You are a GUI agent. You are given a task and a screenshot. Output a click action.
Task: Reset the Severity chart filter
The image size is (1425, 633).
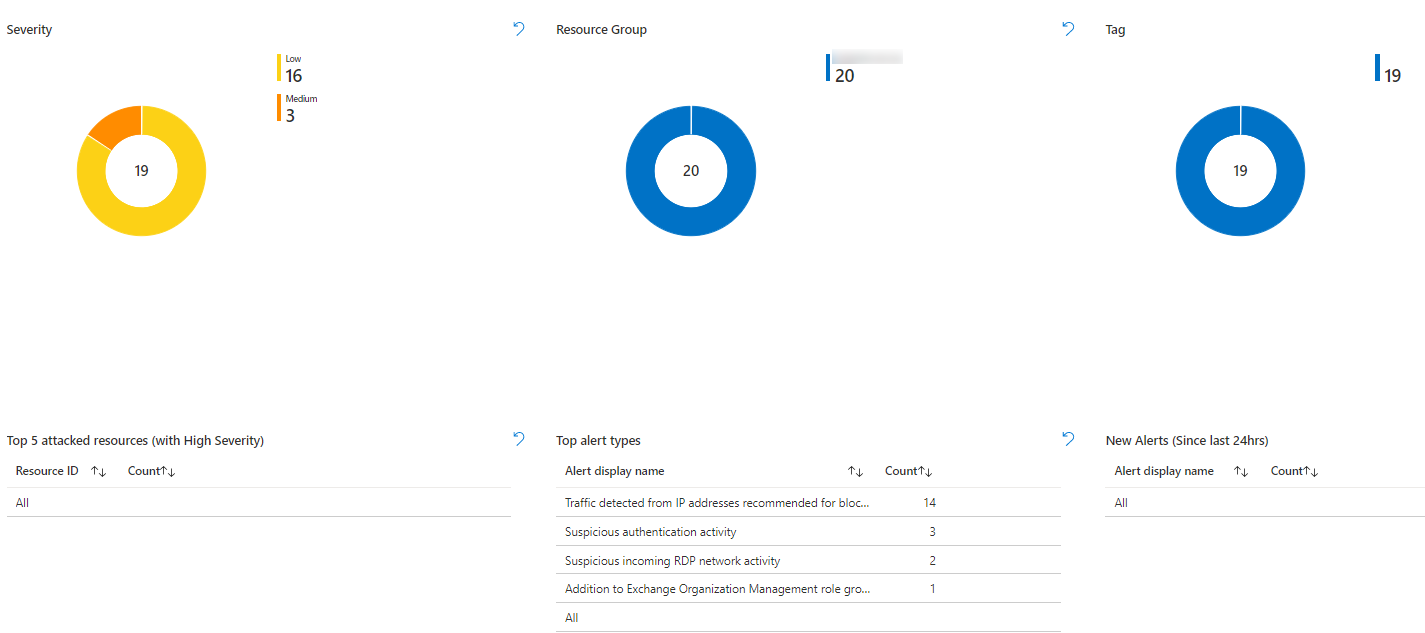click(x=518, y=29)
